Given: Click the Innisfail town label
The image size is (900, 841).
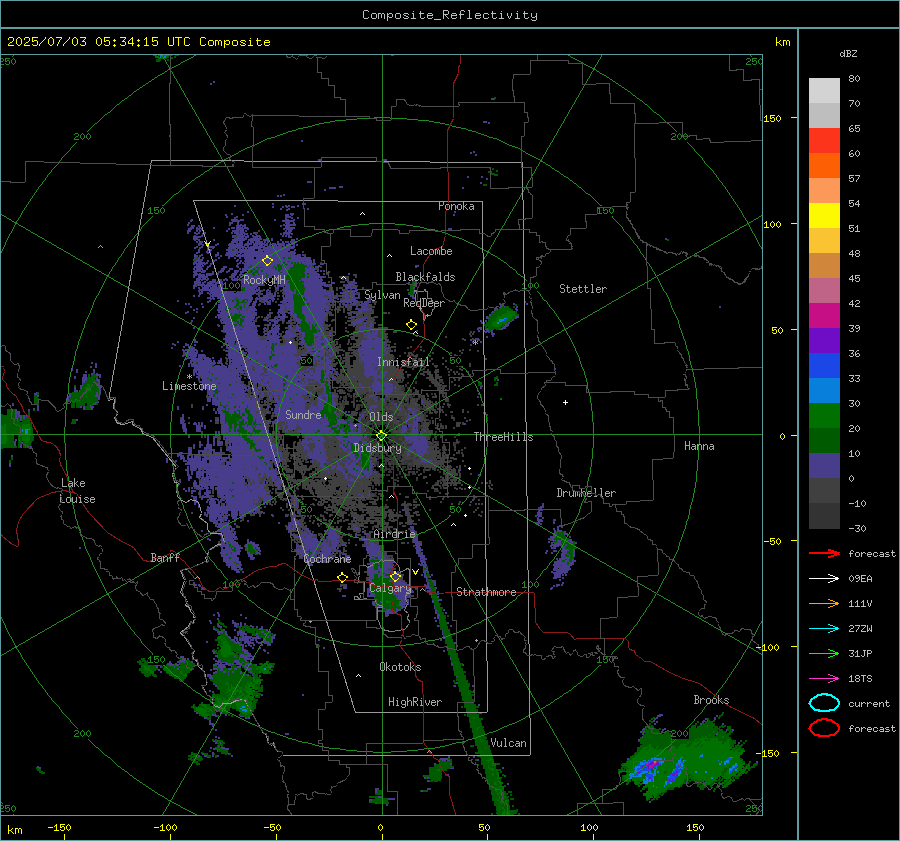Looking at the screenshot, I should 403,362.
